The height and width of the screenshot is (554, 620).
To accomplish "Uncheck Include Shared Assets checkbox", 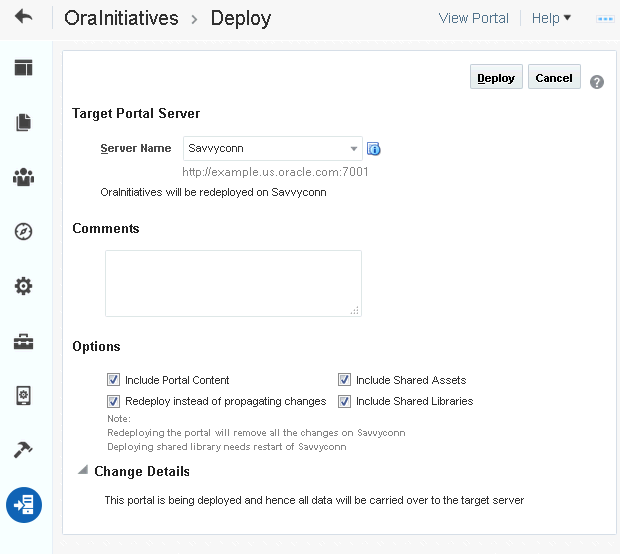I will [x=345, y=380].
